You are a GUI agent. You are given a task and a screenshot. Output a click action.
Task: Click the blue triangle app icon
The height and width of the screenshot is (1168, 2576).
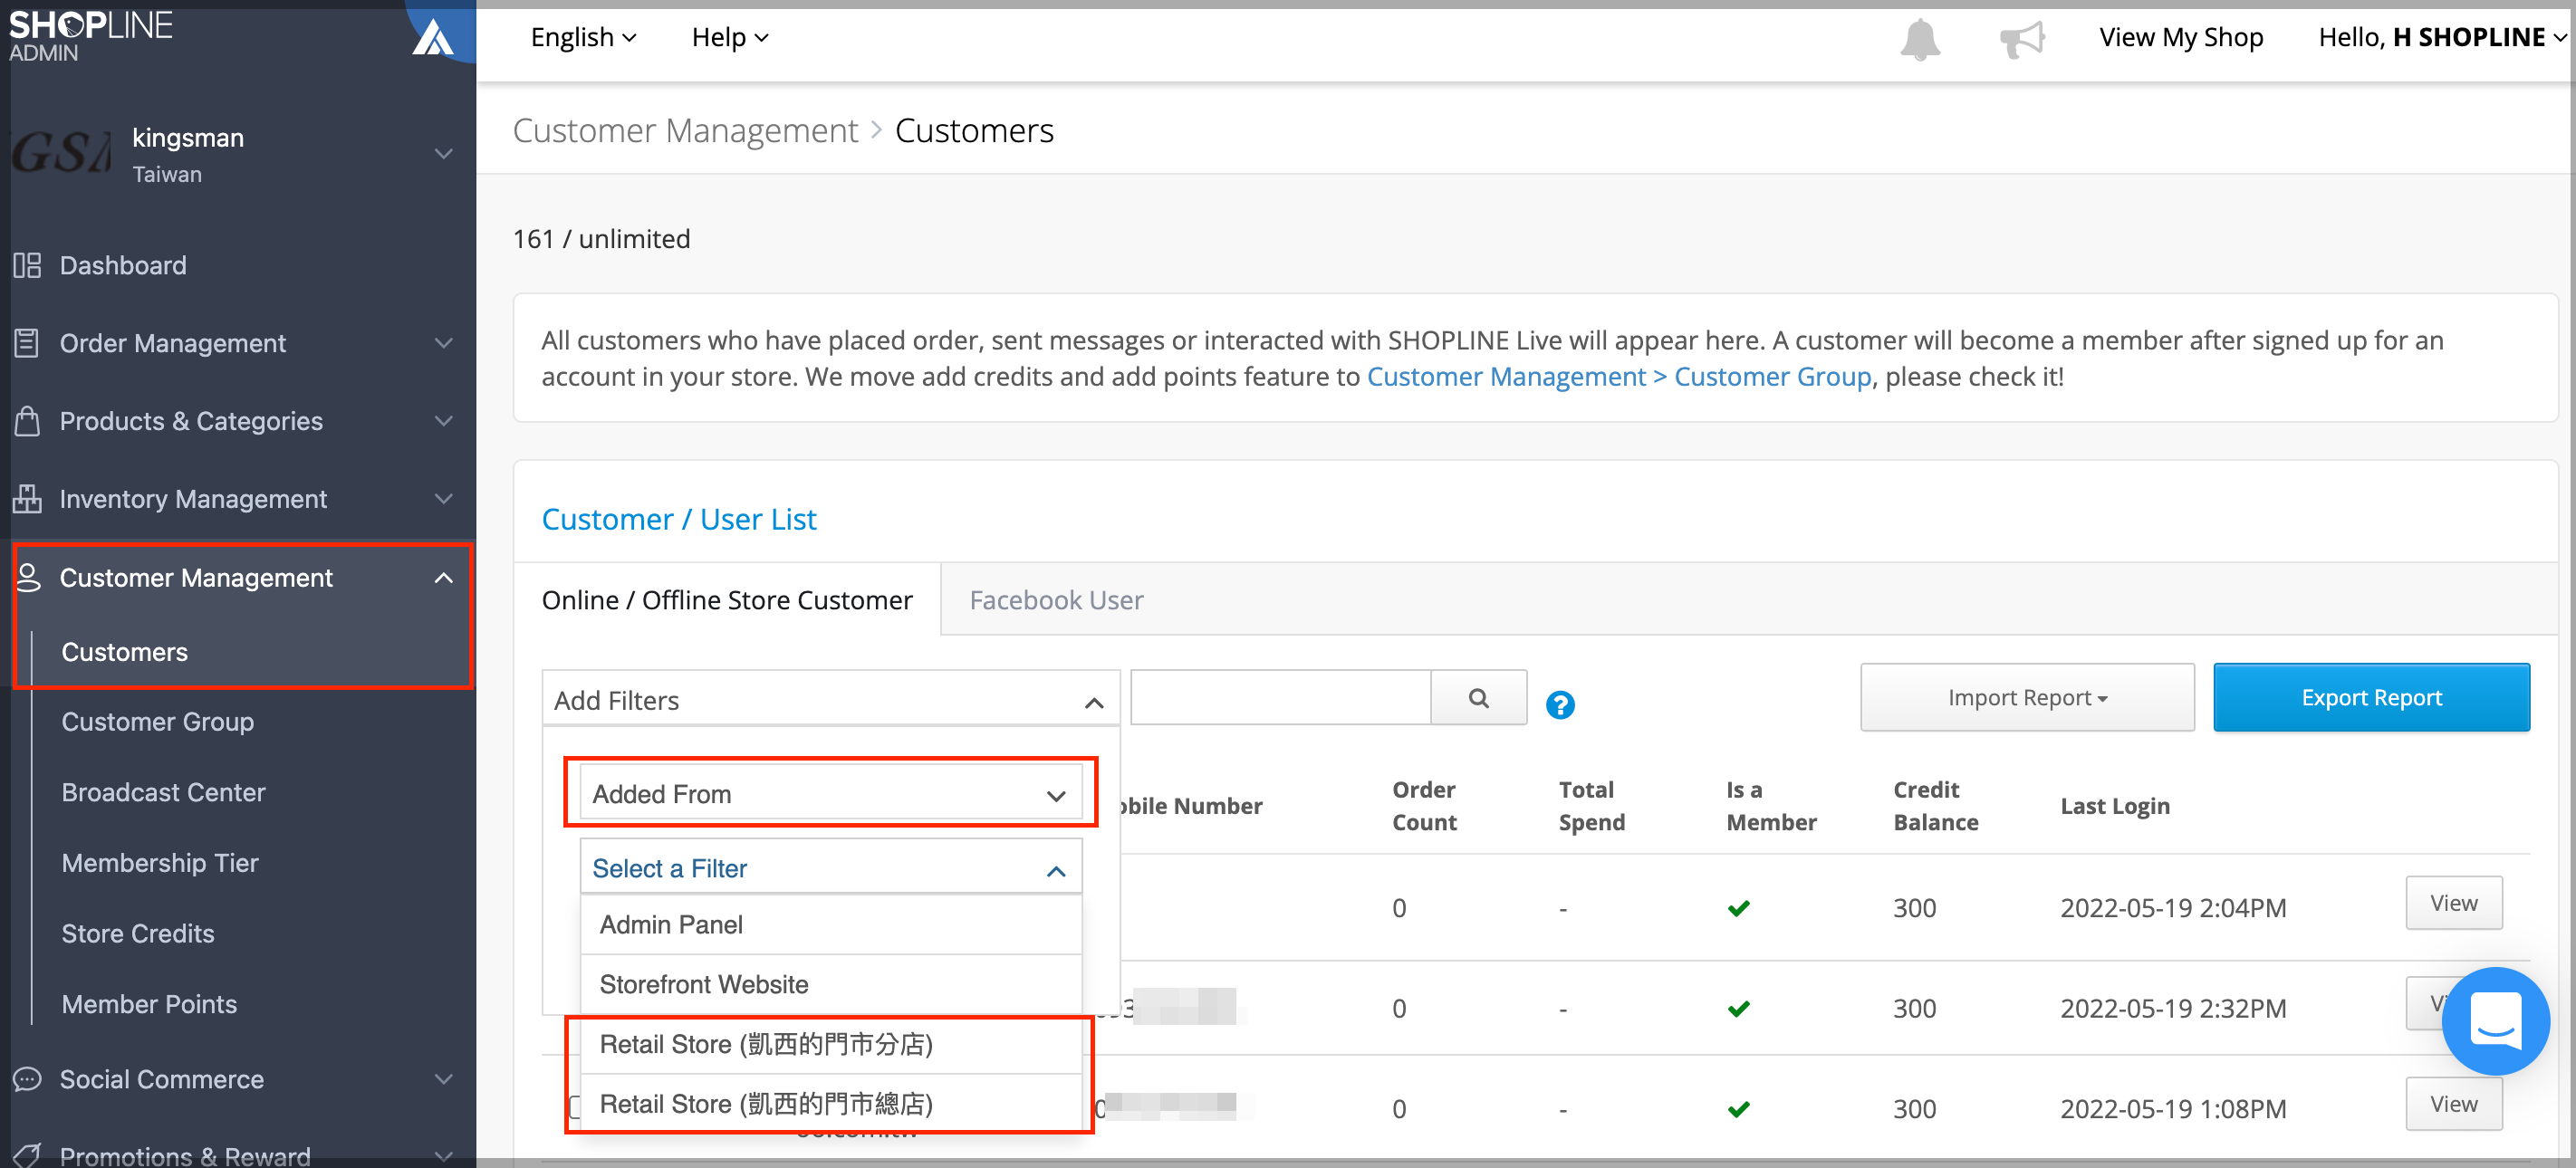click(x=433, y=38)
